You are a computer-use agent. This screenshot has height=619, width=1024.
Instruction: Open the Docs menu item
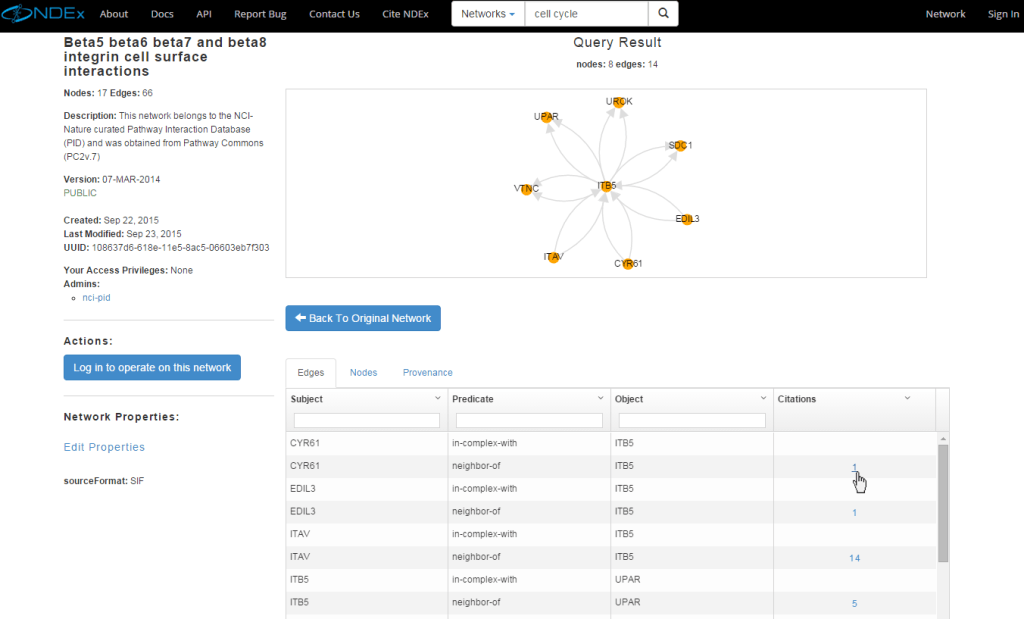162,14
